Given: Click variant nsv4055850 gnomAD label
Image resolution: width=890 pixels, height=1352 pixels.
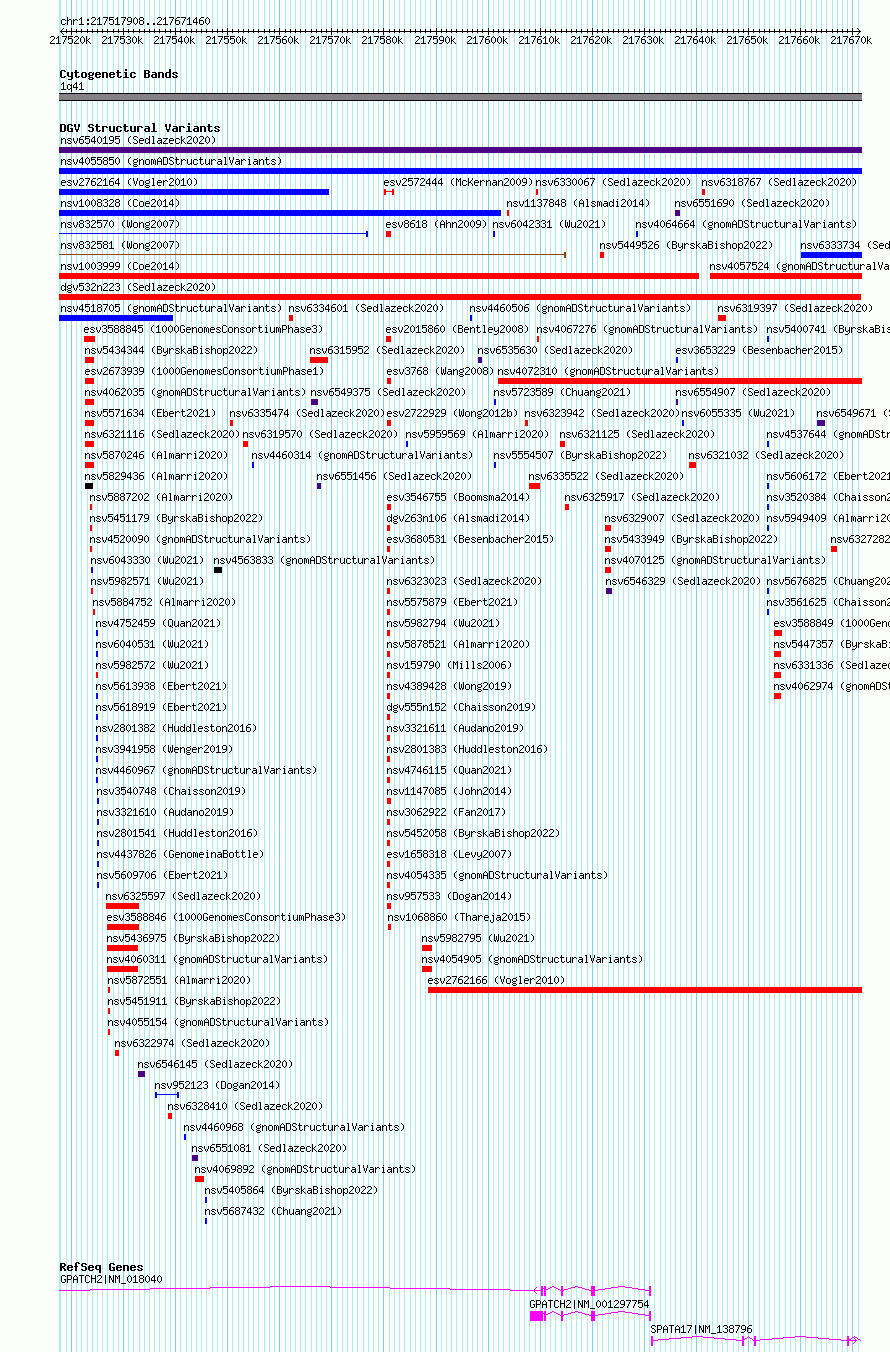Looking at the screenshot, I should [171, 161].
